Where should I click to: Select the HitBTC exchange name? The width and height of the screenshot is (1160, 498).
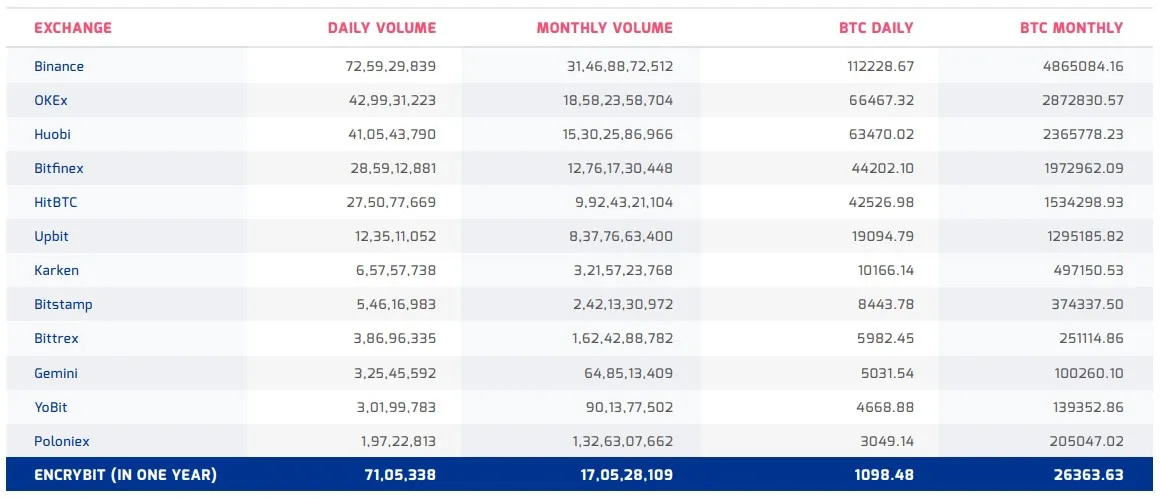(x=55, y=202)
